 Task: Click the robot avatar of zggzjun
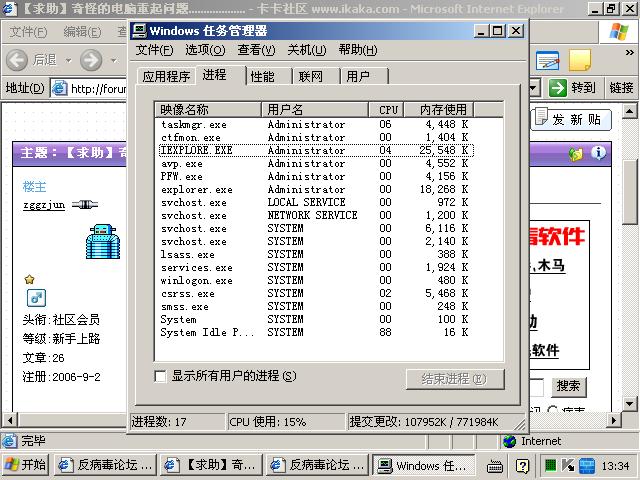coord(103,241)
